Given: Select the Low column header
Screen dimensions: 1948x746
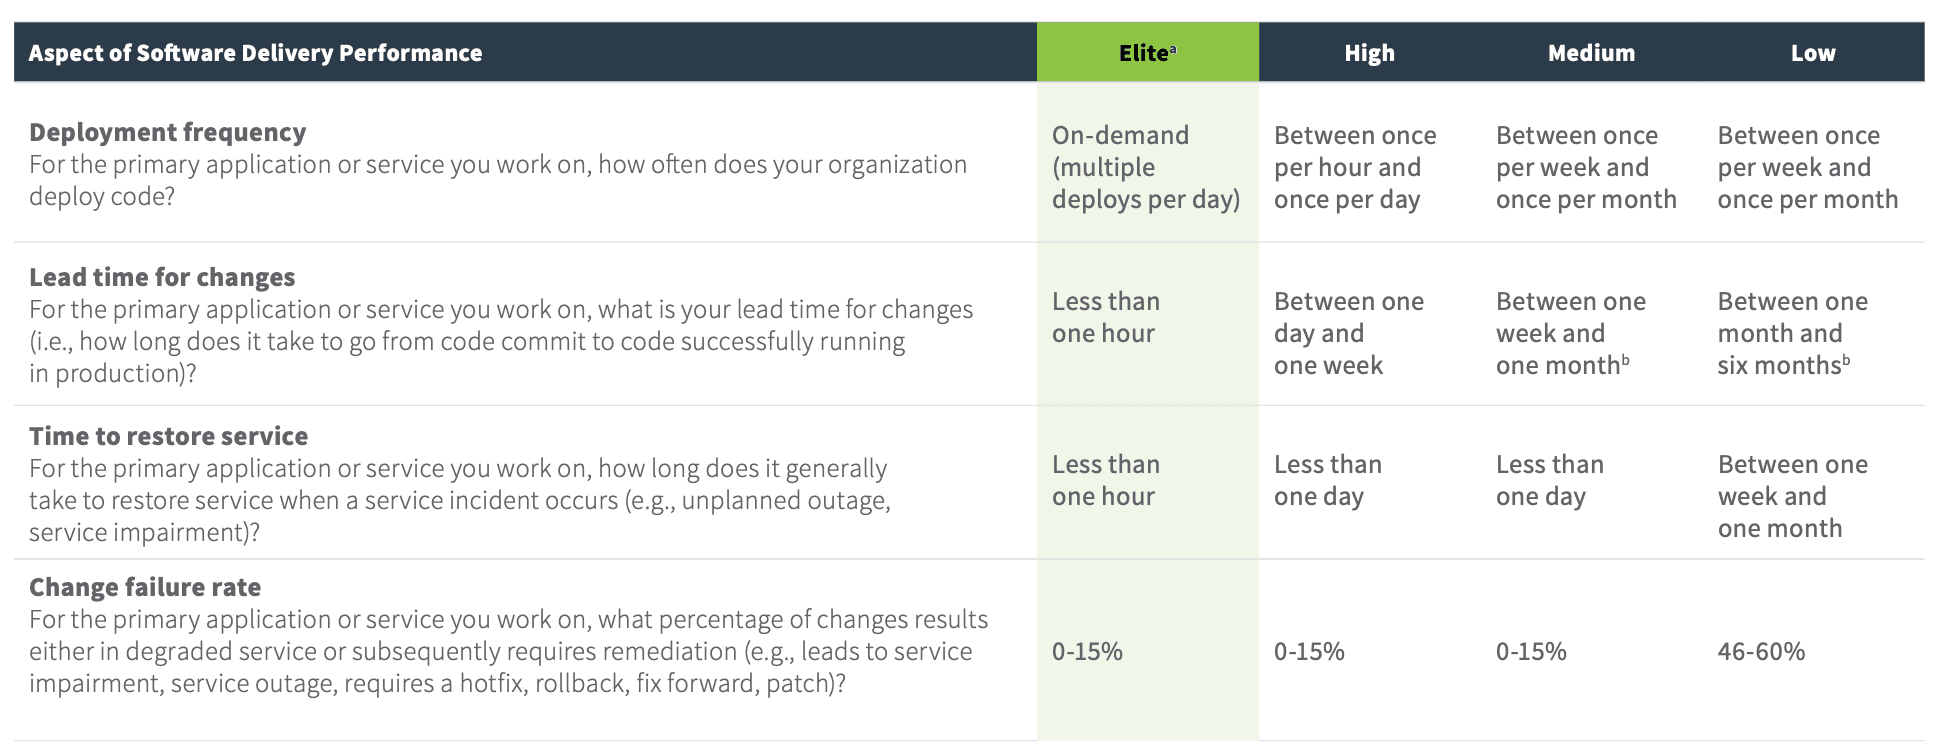Looking at the screenshot, I should (1812, 53).
